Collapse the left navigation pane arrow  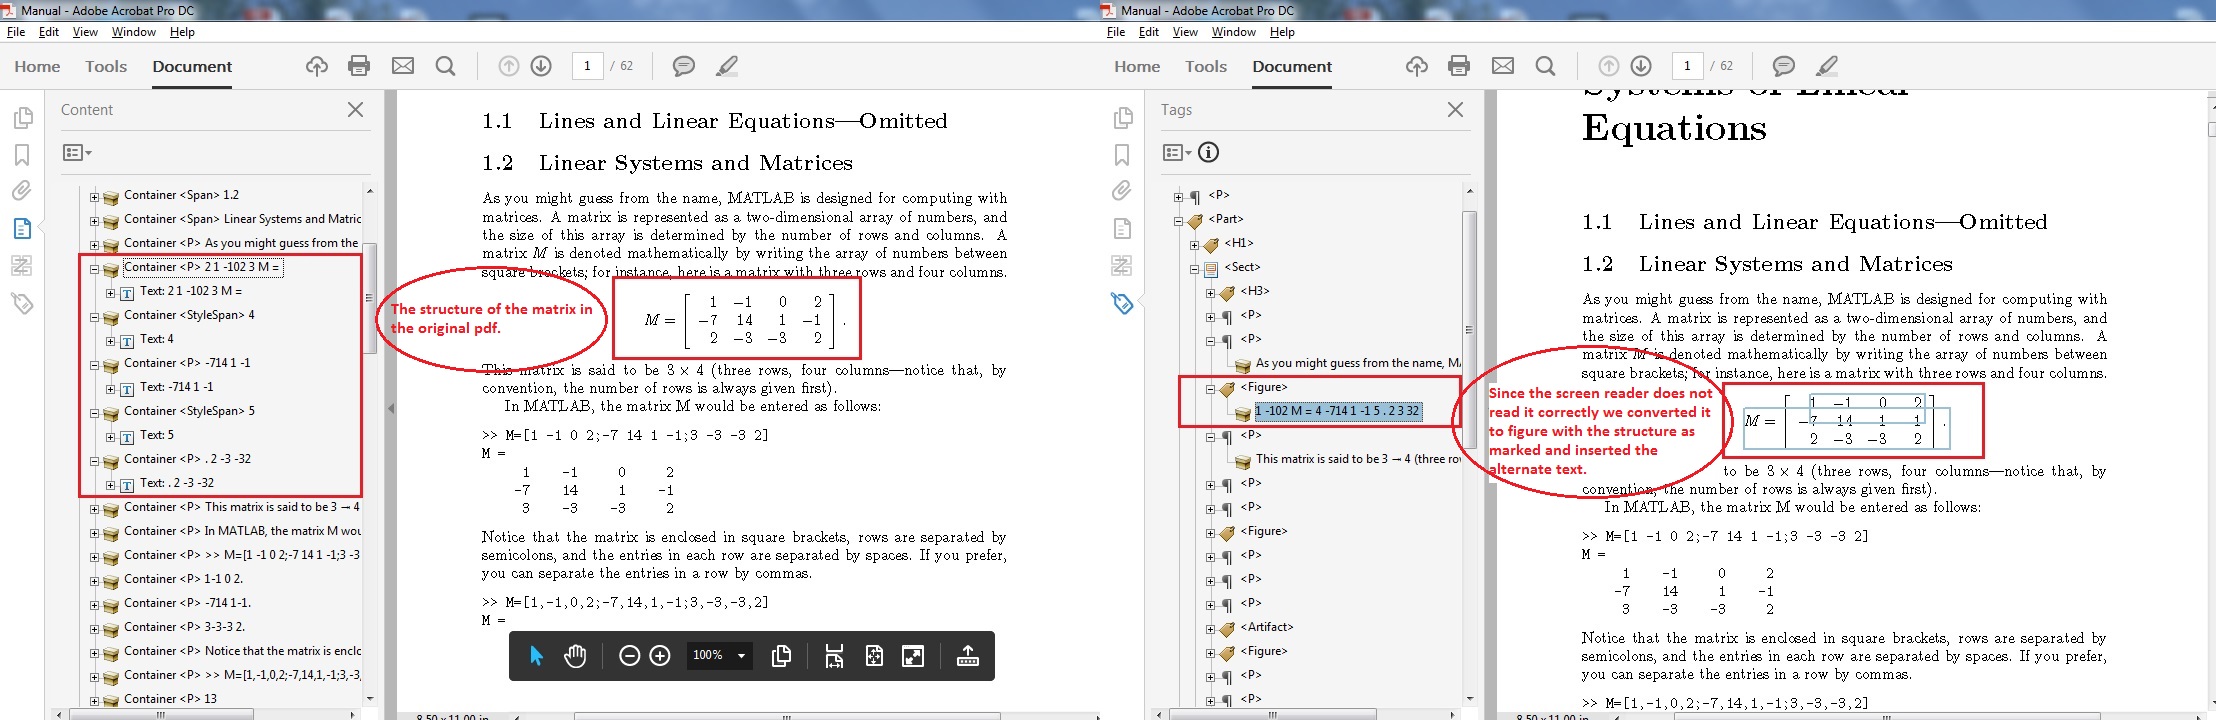(x=391, y=408)
